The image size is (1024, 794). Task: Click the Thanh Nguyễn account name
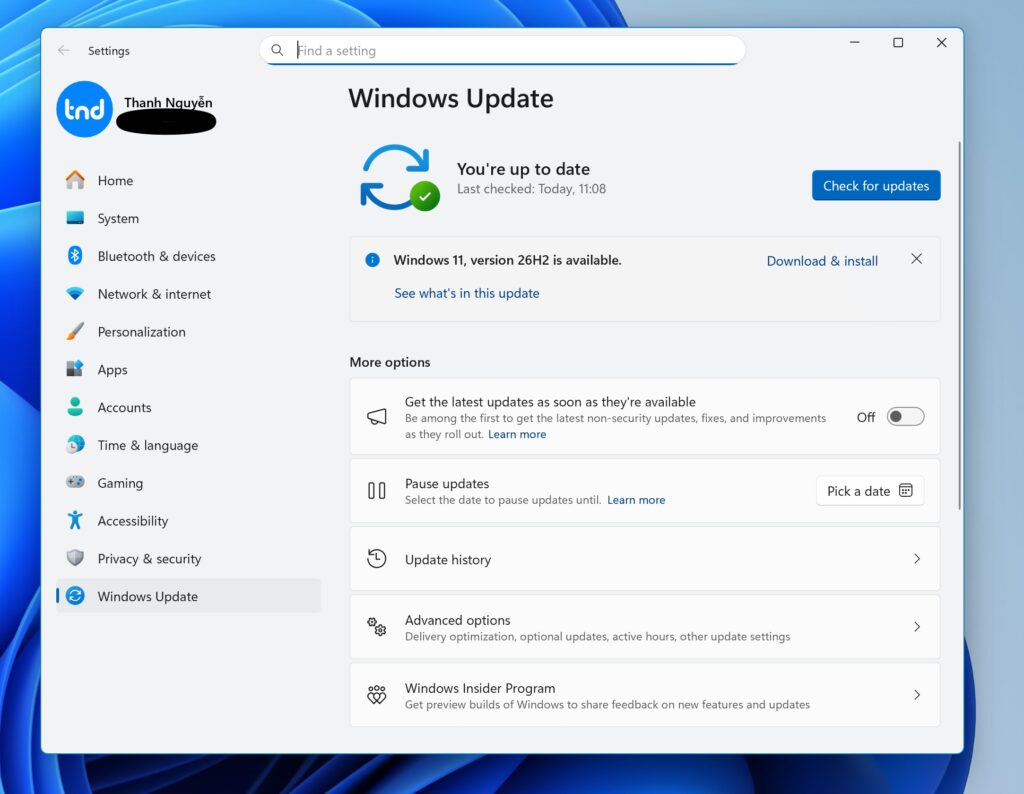point(168,103)
